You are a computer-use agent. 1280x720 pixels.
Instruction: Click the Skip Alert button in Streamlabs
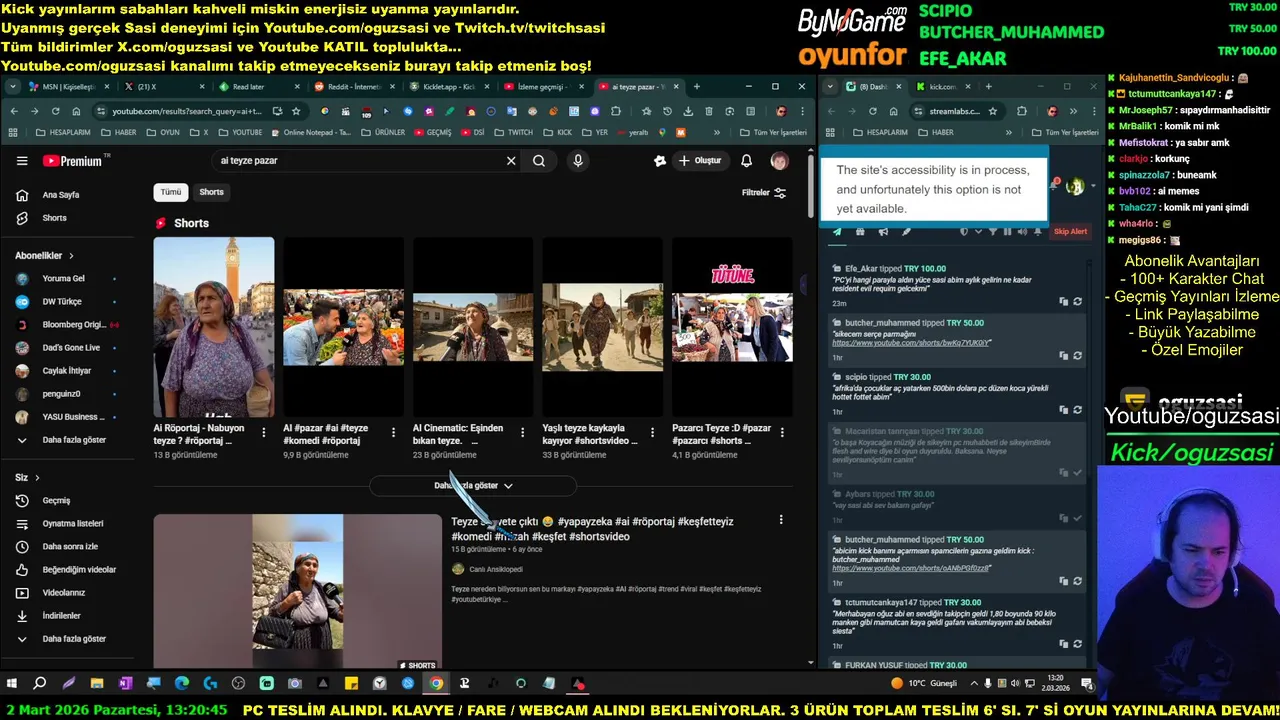[x=1070, y=232]
